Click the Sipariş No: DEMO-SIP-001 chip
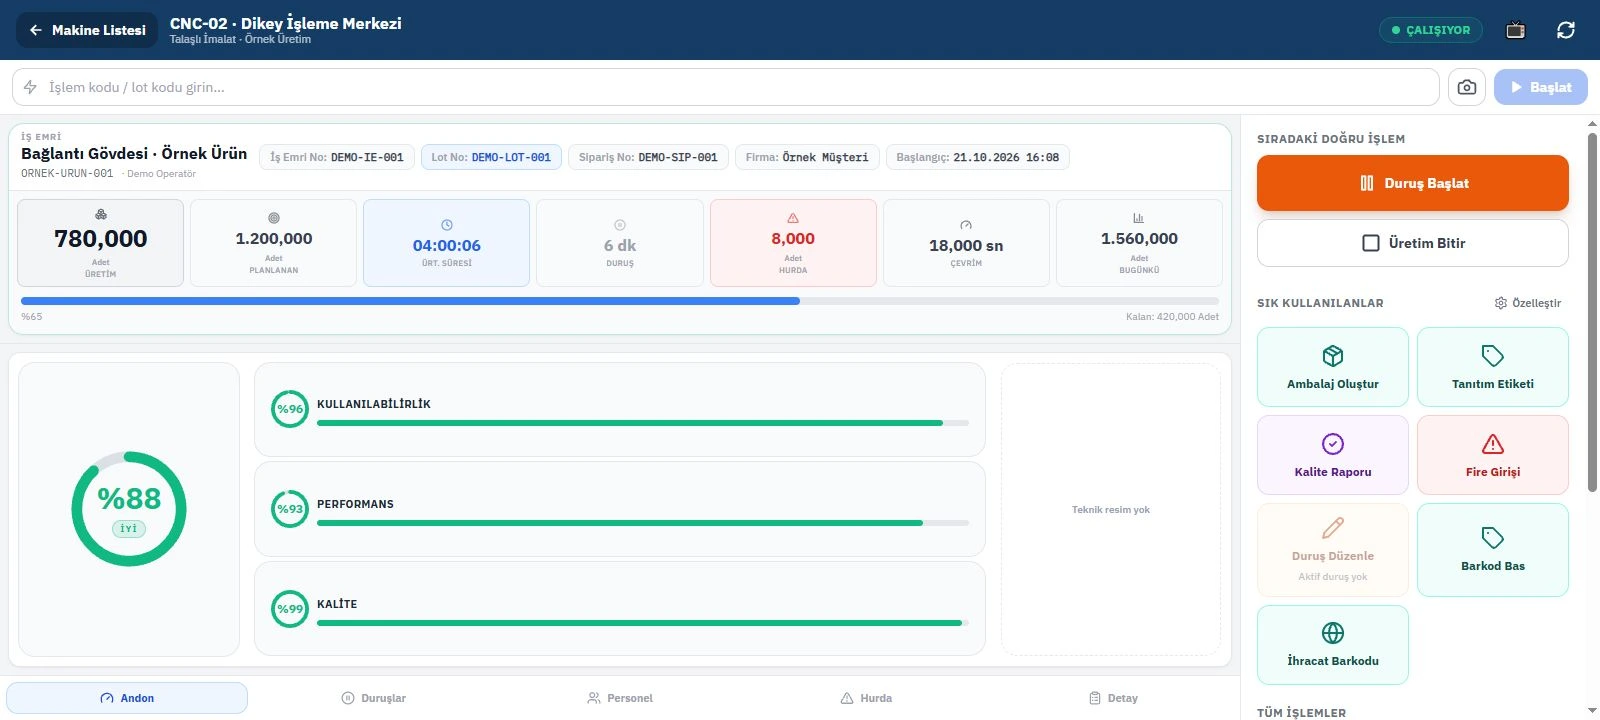This screenshot has height=720, width=1600. pos(648,157)
